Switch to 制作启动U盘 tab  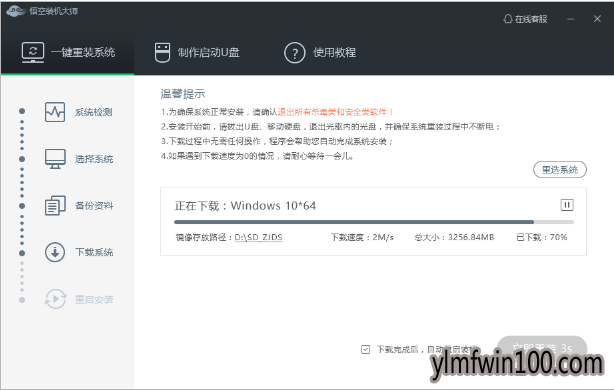[197, 52]
